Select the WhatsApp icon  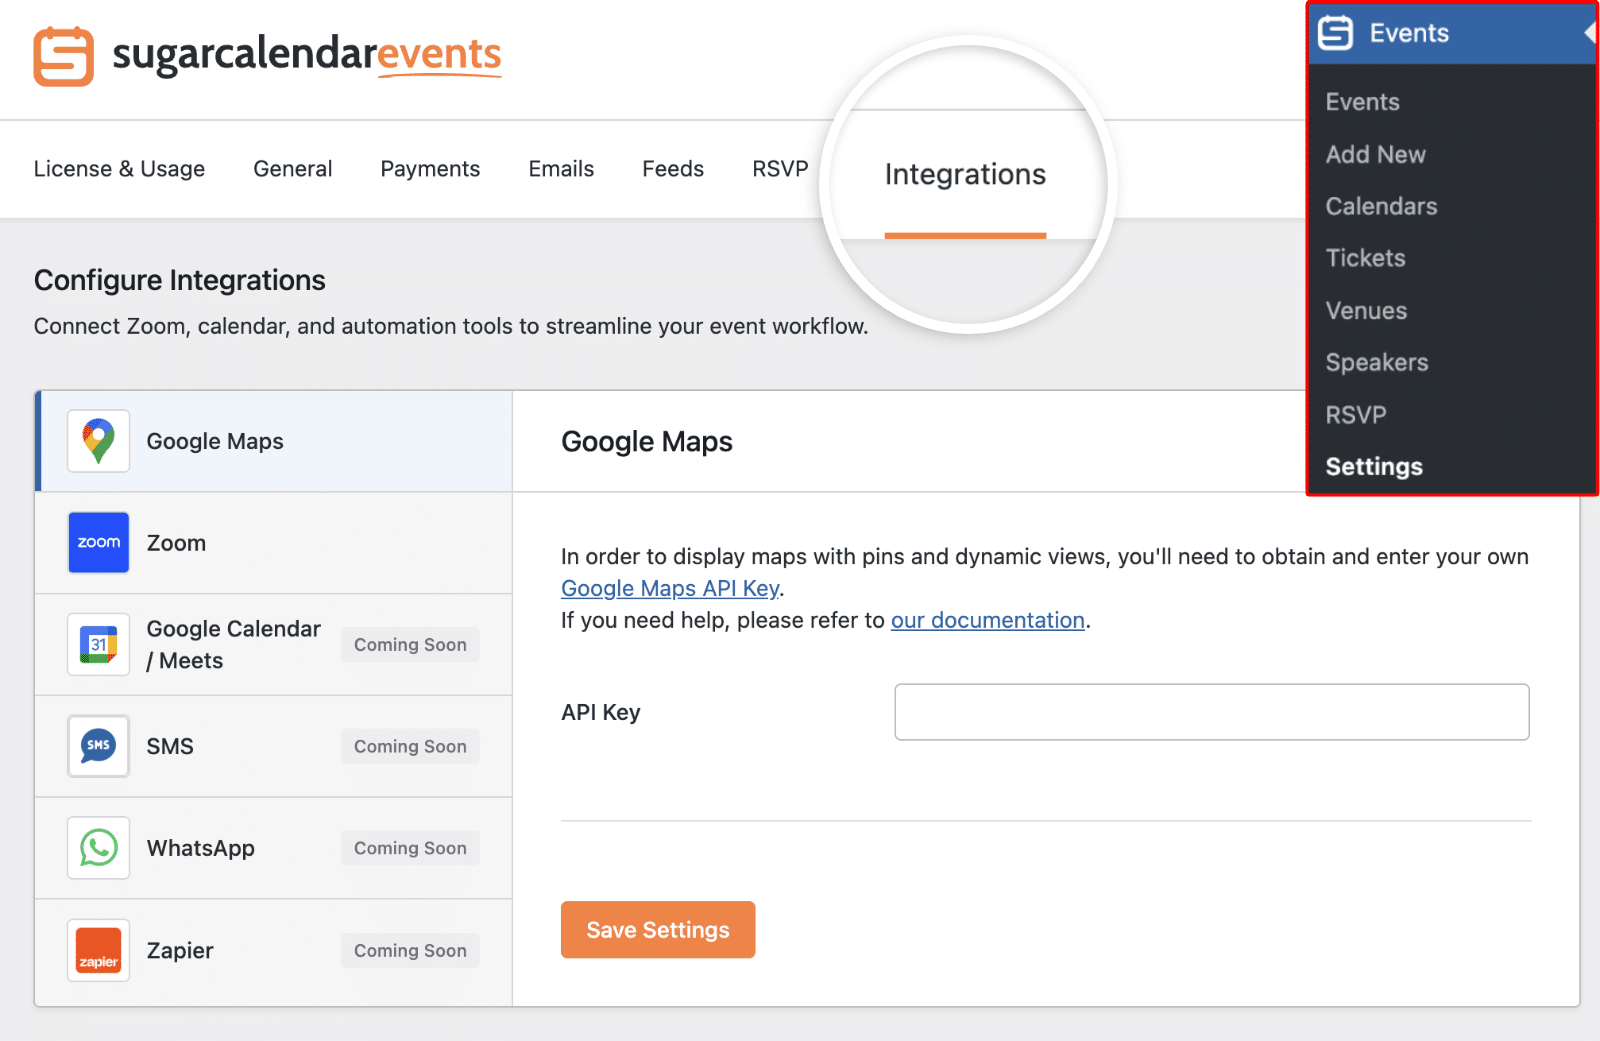point(98,848)
